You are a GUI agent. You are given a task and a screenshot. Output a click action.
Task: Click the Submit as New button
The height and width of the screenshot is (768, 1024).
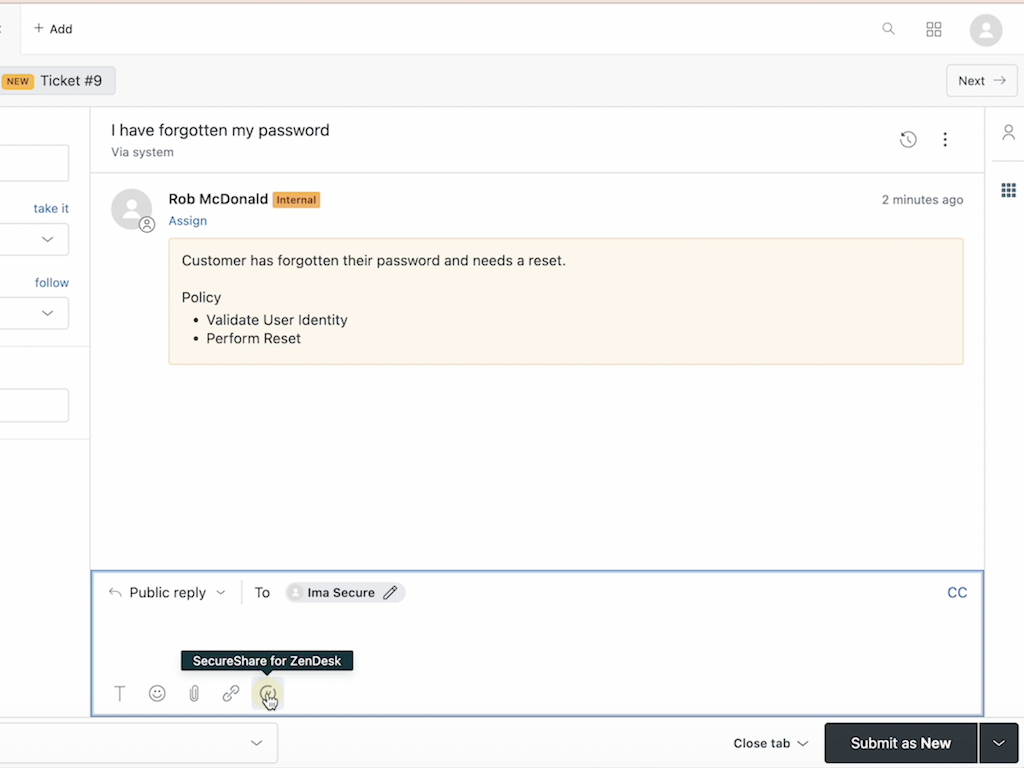coord(900,743)
